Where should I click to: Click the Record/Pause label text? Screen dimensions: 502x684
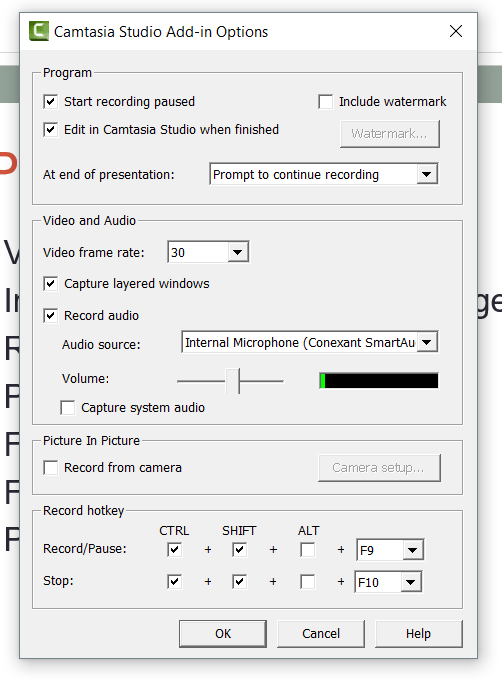pyautogui.click(x=85, y=549)
